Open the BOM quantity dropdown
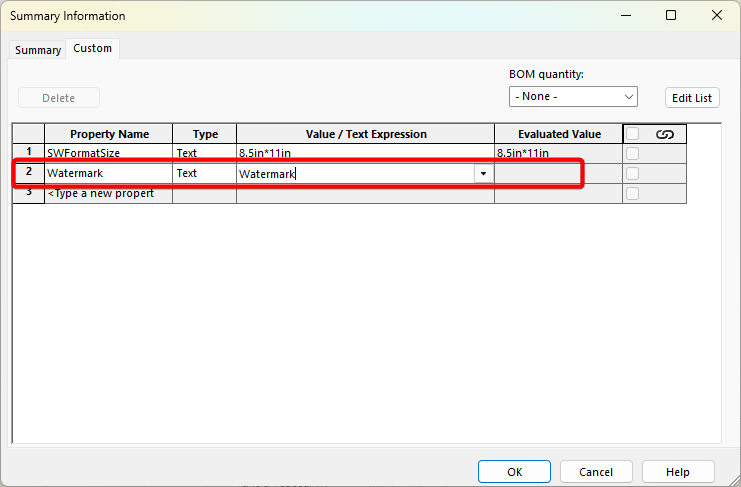The image size is (741, 487). [x=573, y=96]
